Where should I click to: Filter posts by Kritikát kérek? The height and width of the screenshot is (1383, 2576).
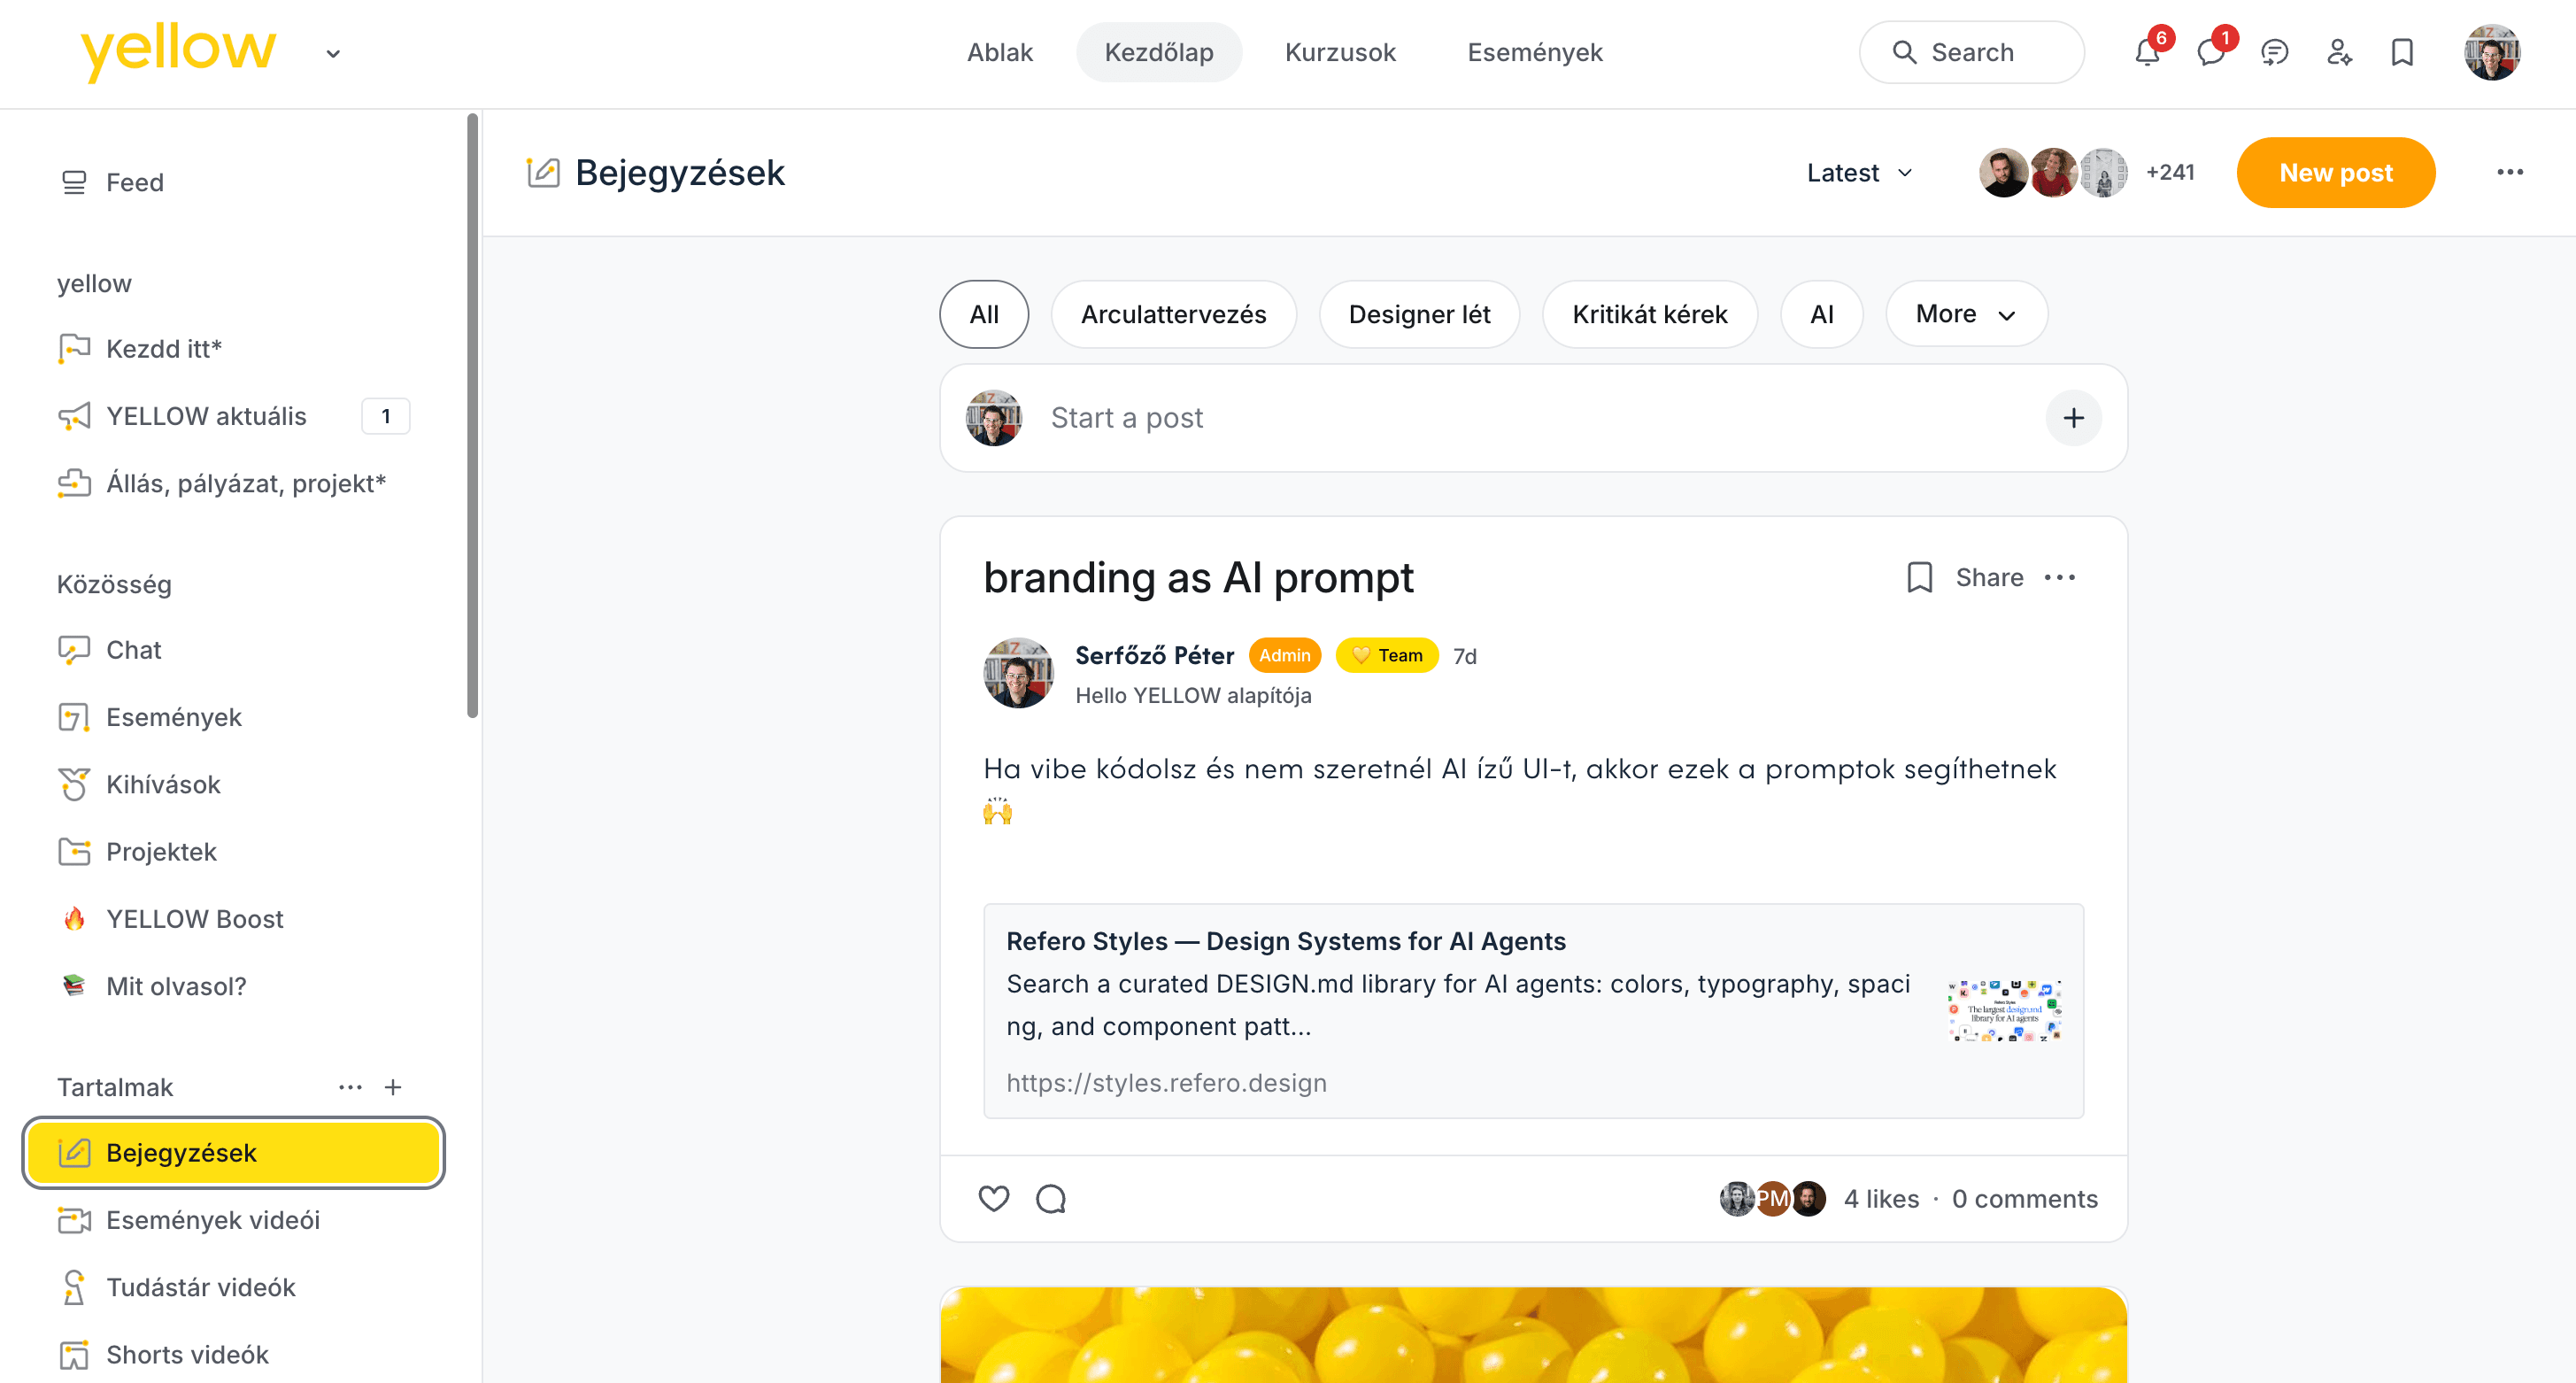click(1649, 314)
